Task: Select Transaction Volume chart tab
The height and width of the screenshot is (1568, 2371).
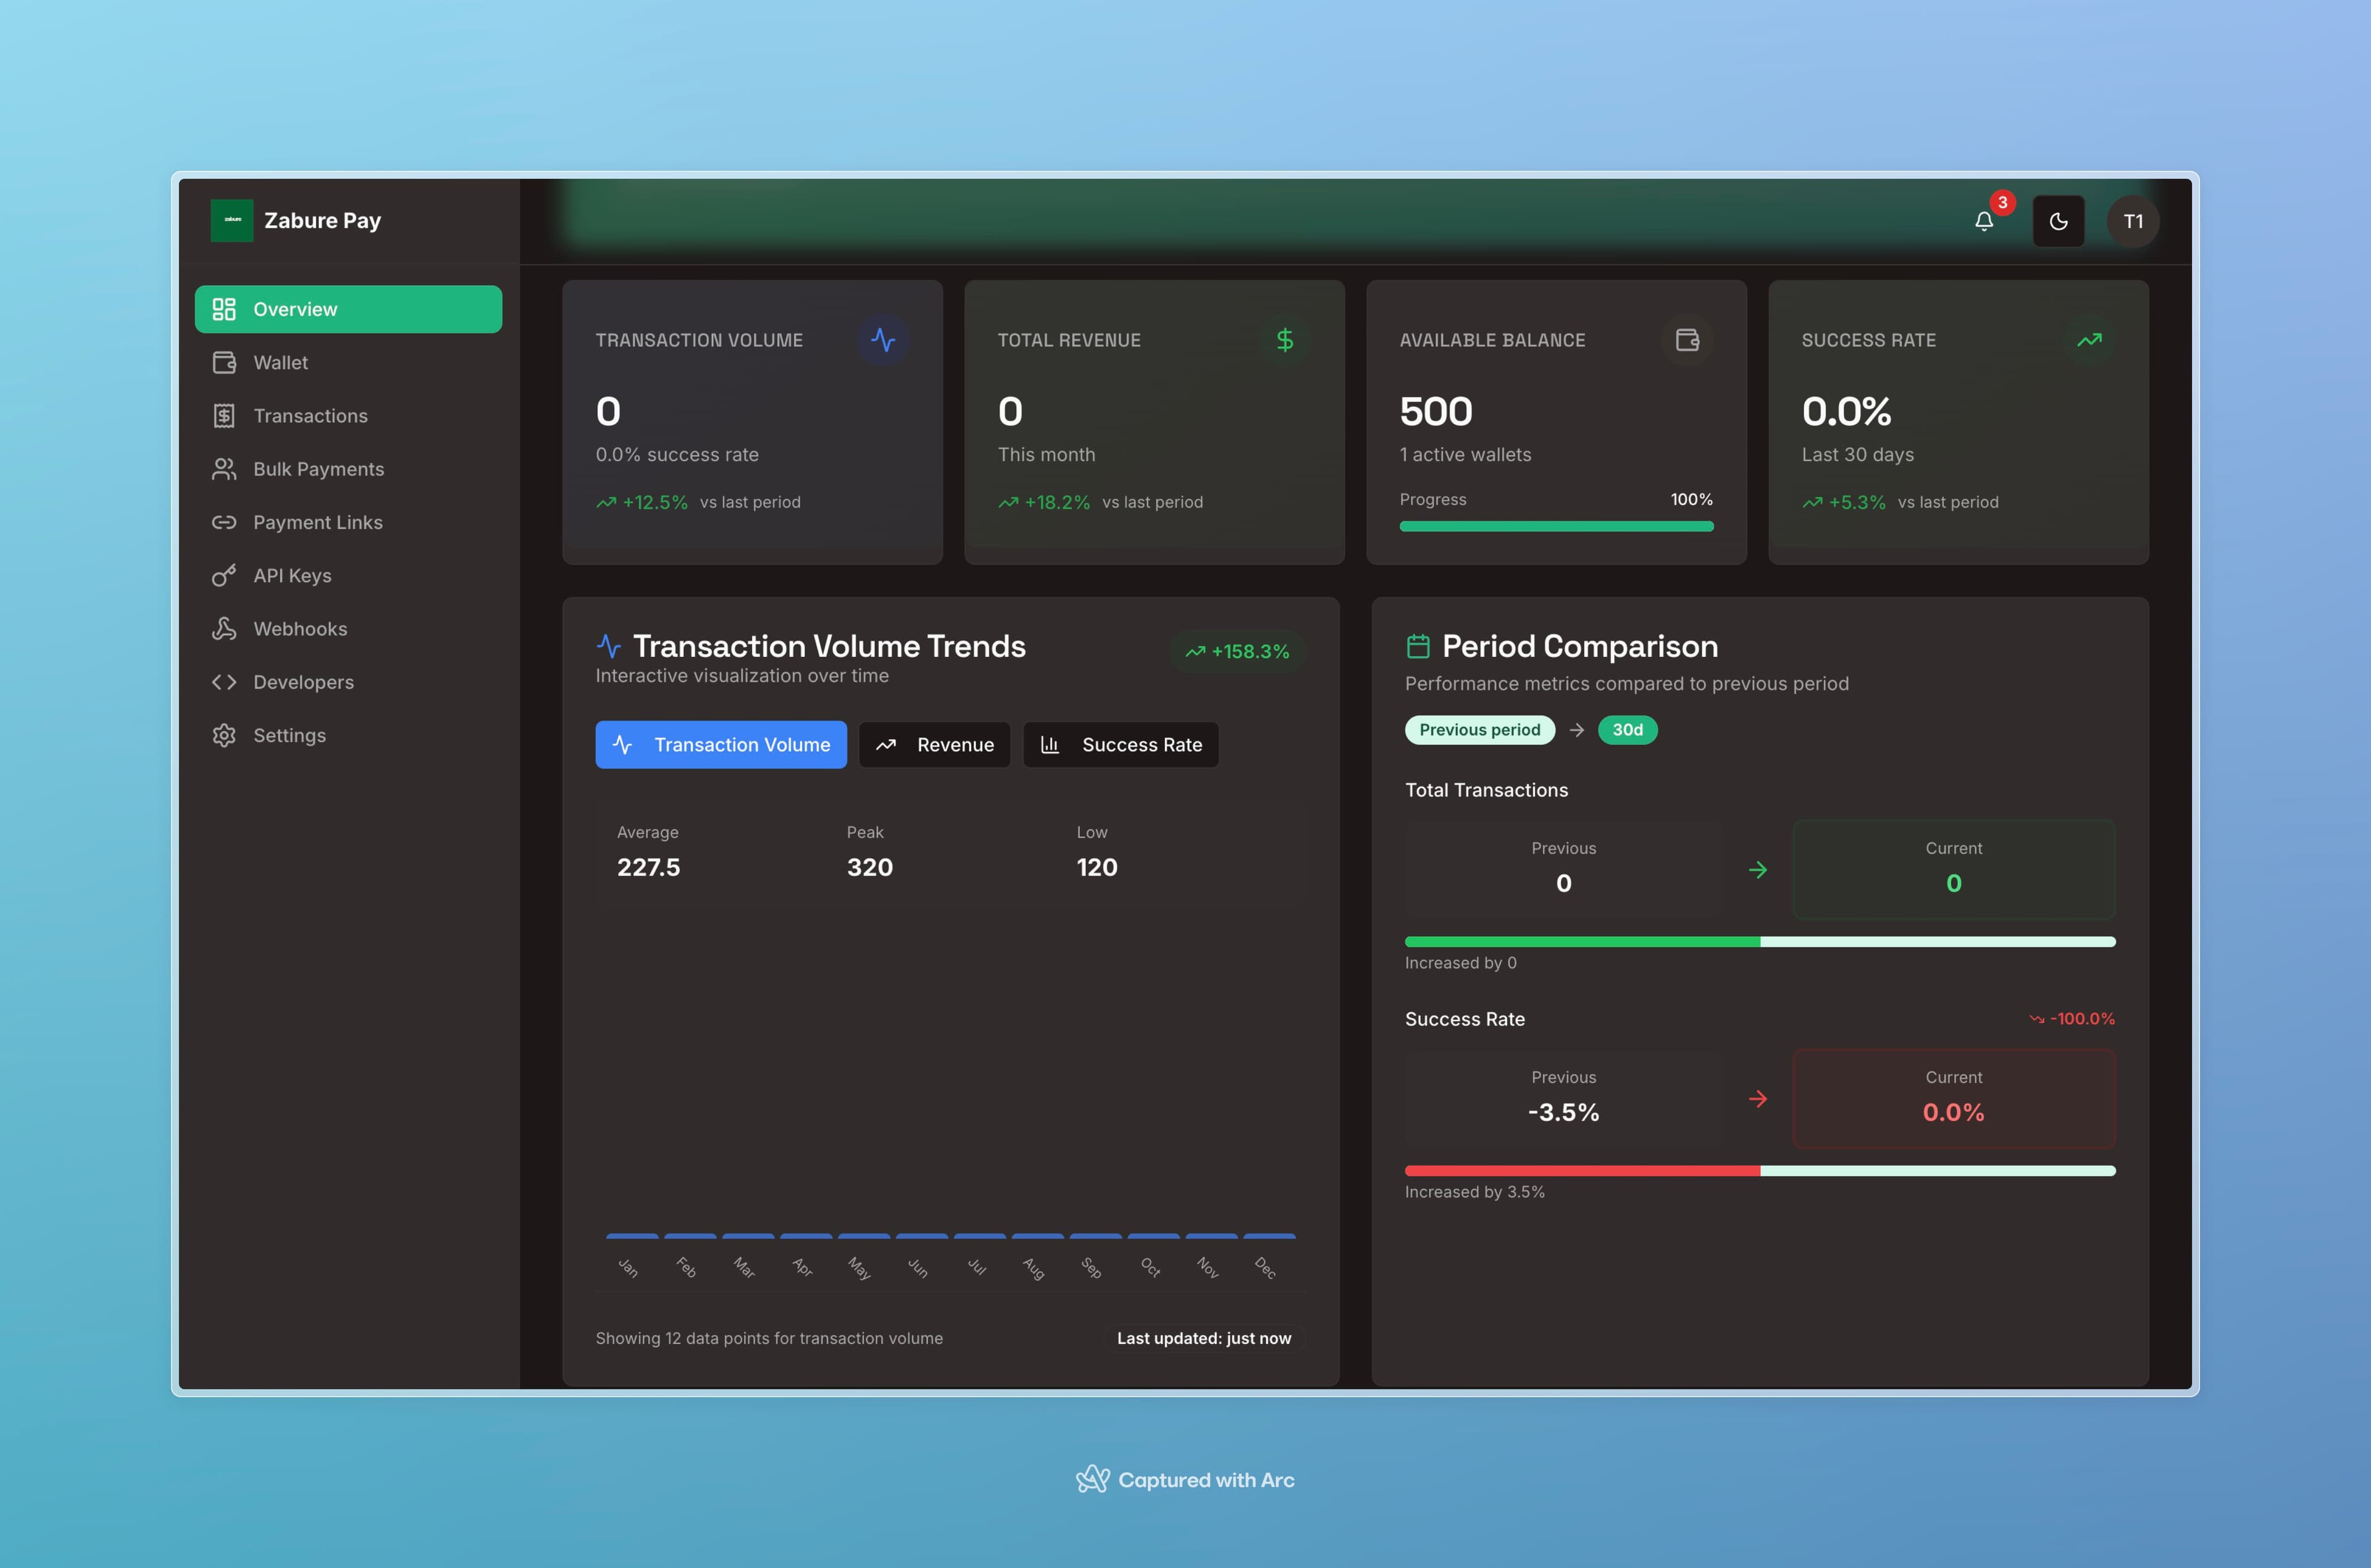Action: [721, 744]
